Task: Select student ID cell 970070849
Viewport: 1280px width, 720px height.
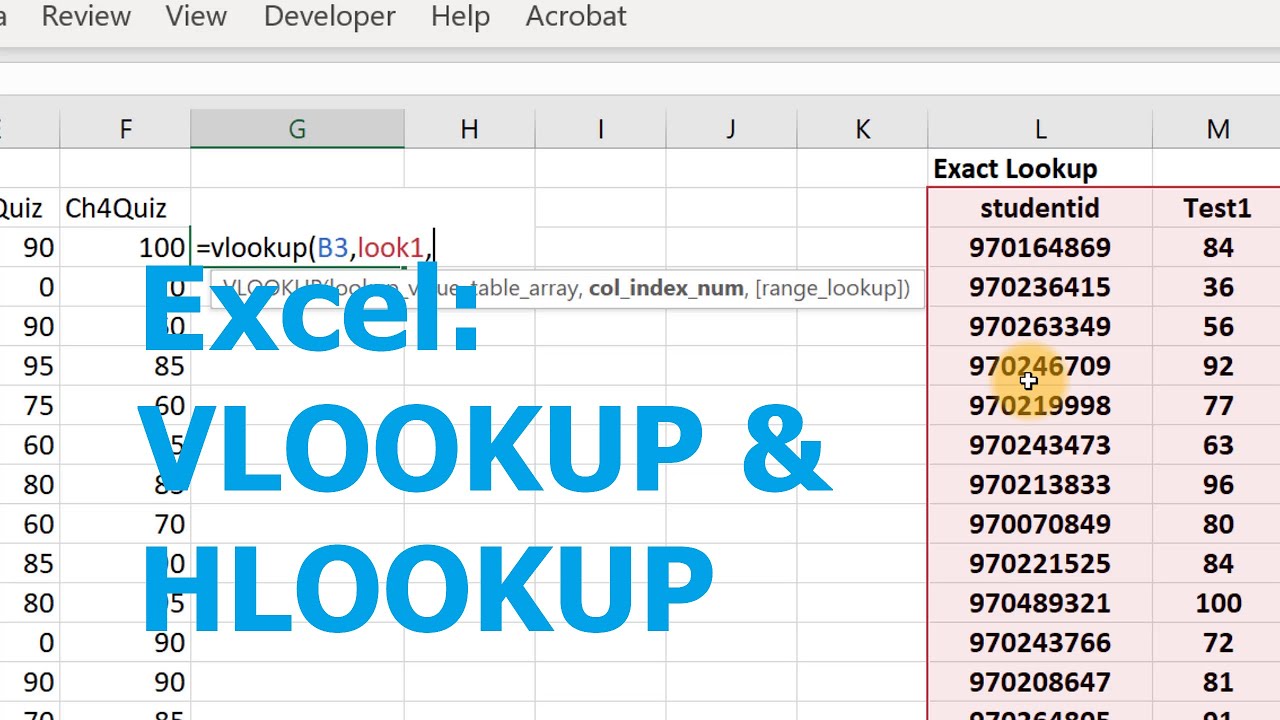Action: click(1040, 524)
